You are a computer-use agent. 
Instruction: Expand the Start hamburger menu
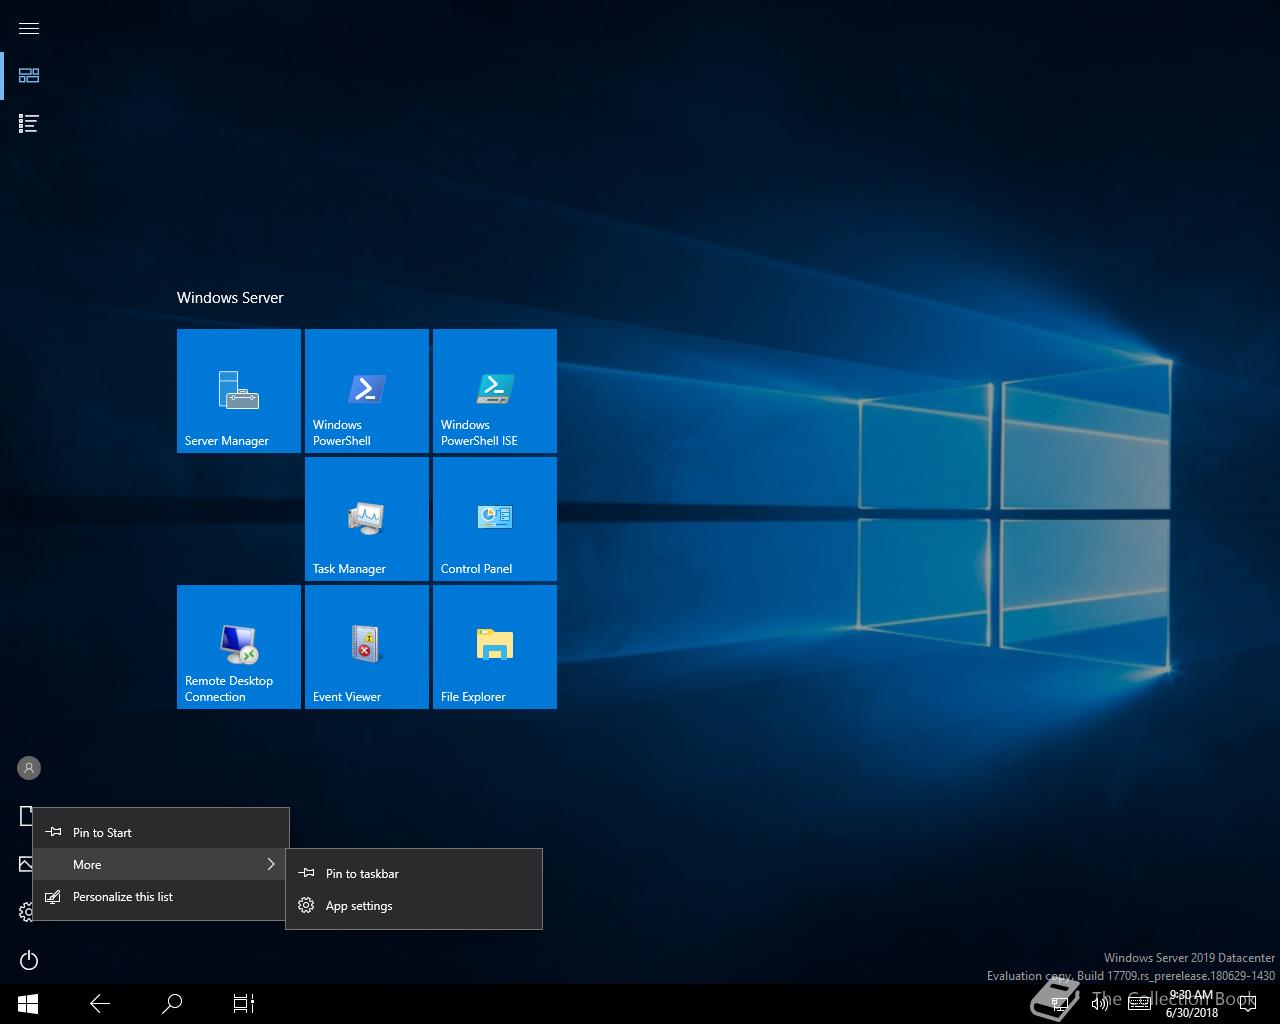[x=29, y=28]
